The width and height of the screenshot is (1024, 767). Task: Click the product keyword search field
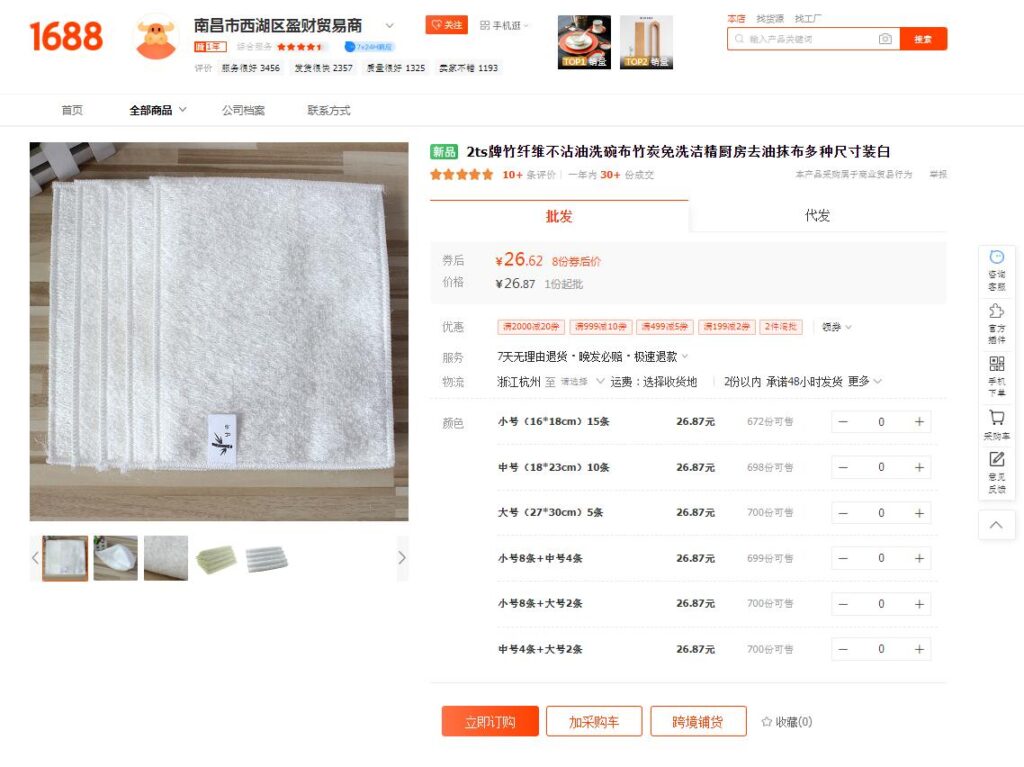coord(810,39)
